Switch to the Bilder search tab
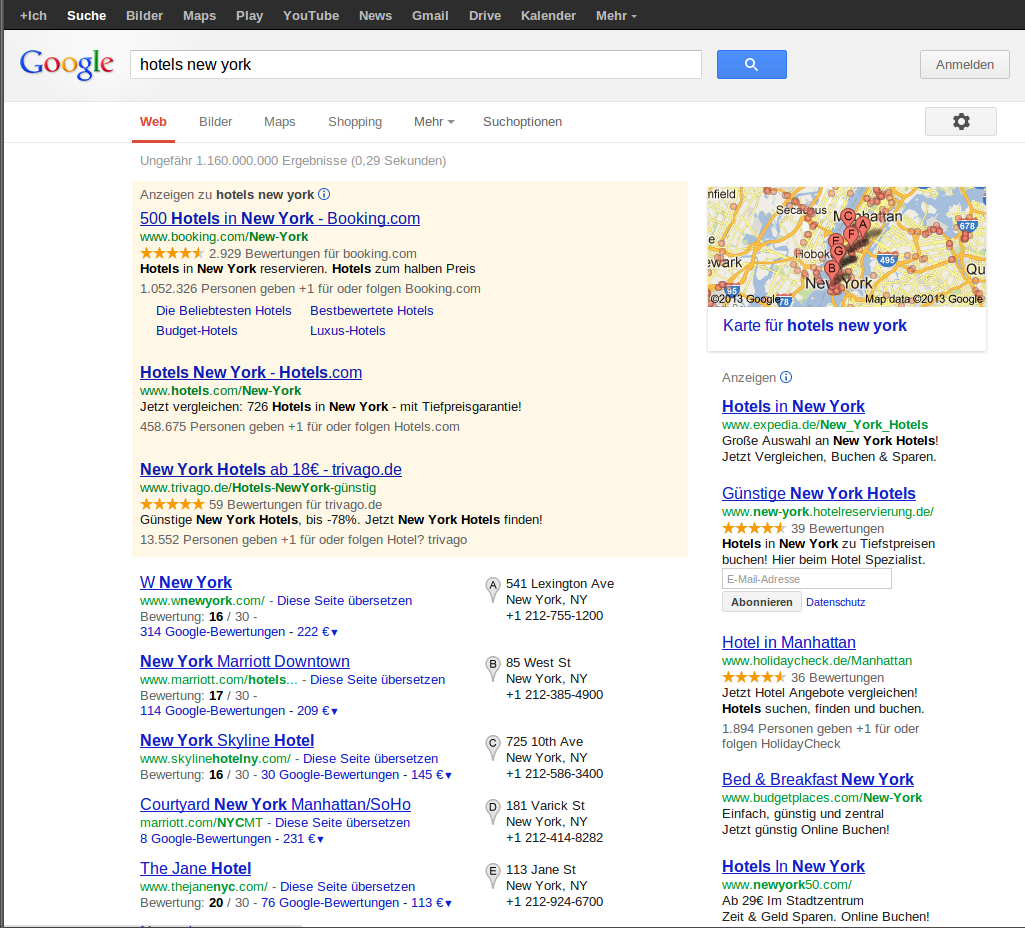This screenshot has width=1025, height=928. (215, 122)
